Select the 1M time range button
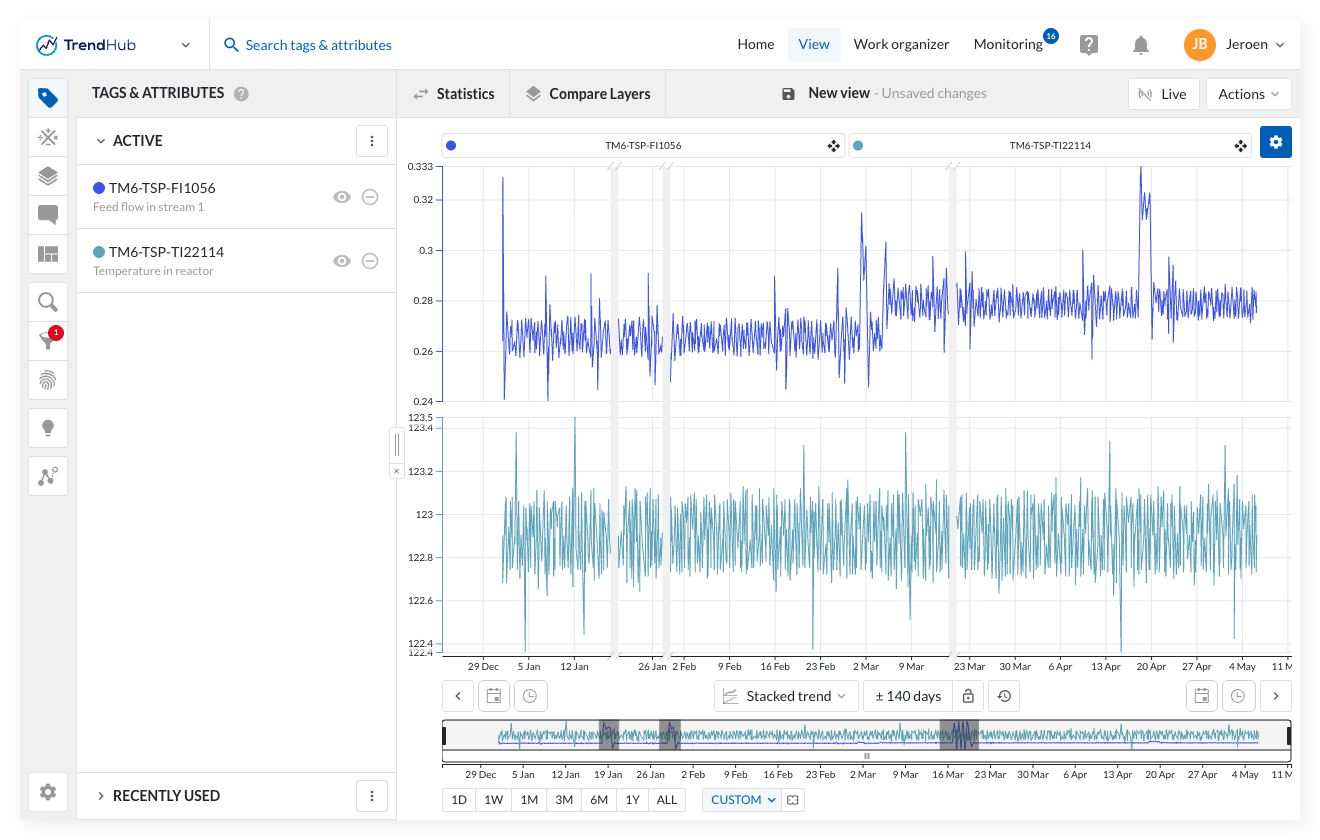 pyautogui.click(x=529, y=800)
